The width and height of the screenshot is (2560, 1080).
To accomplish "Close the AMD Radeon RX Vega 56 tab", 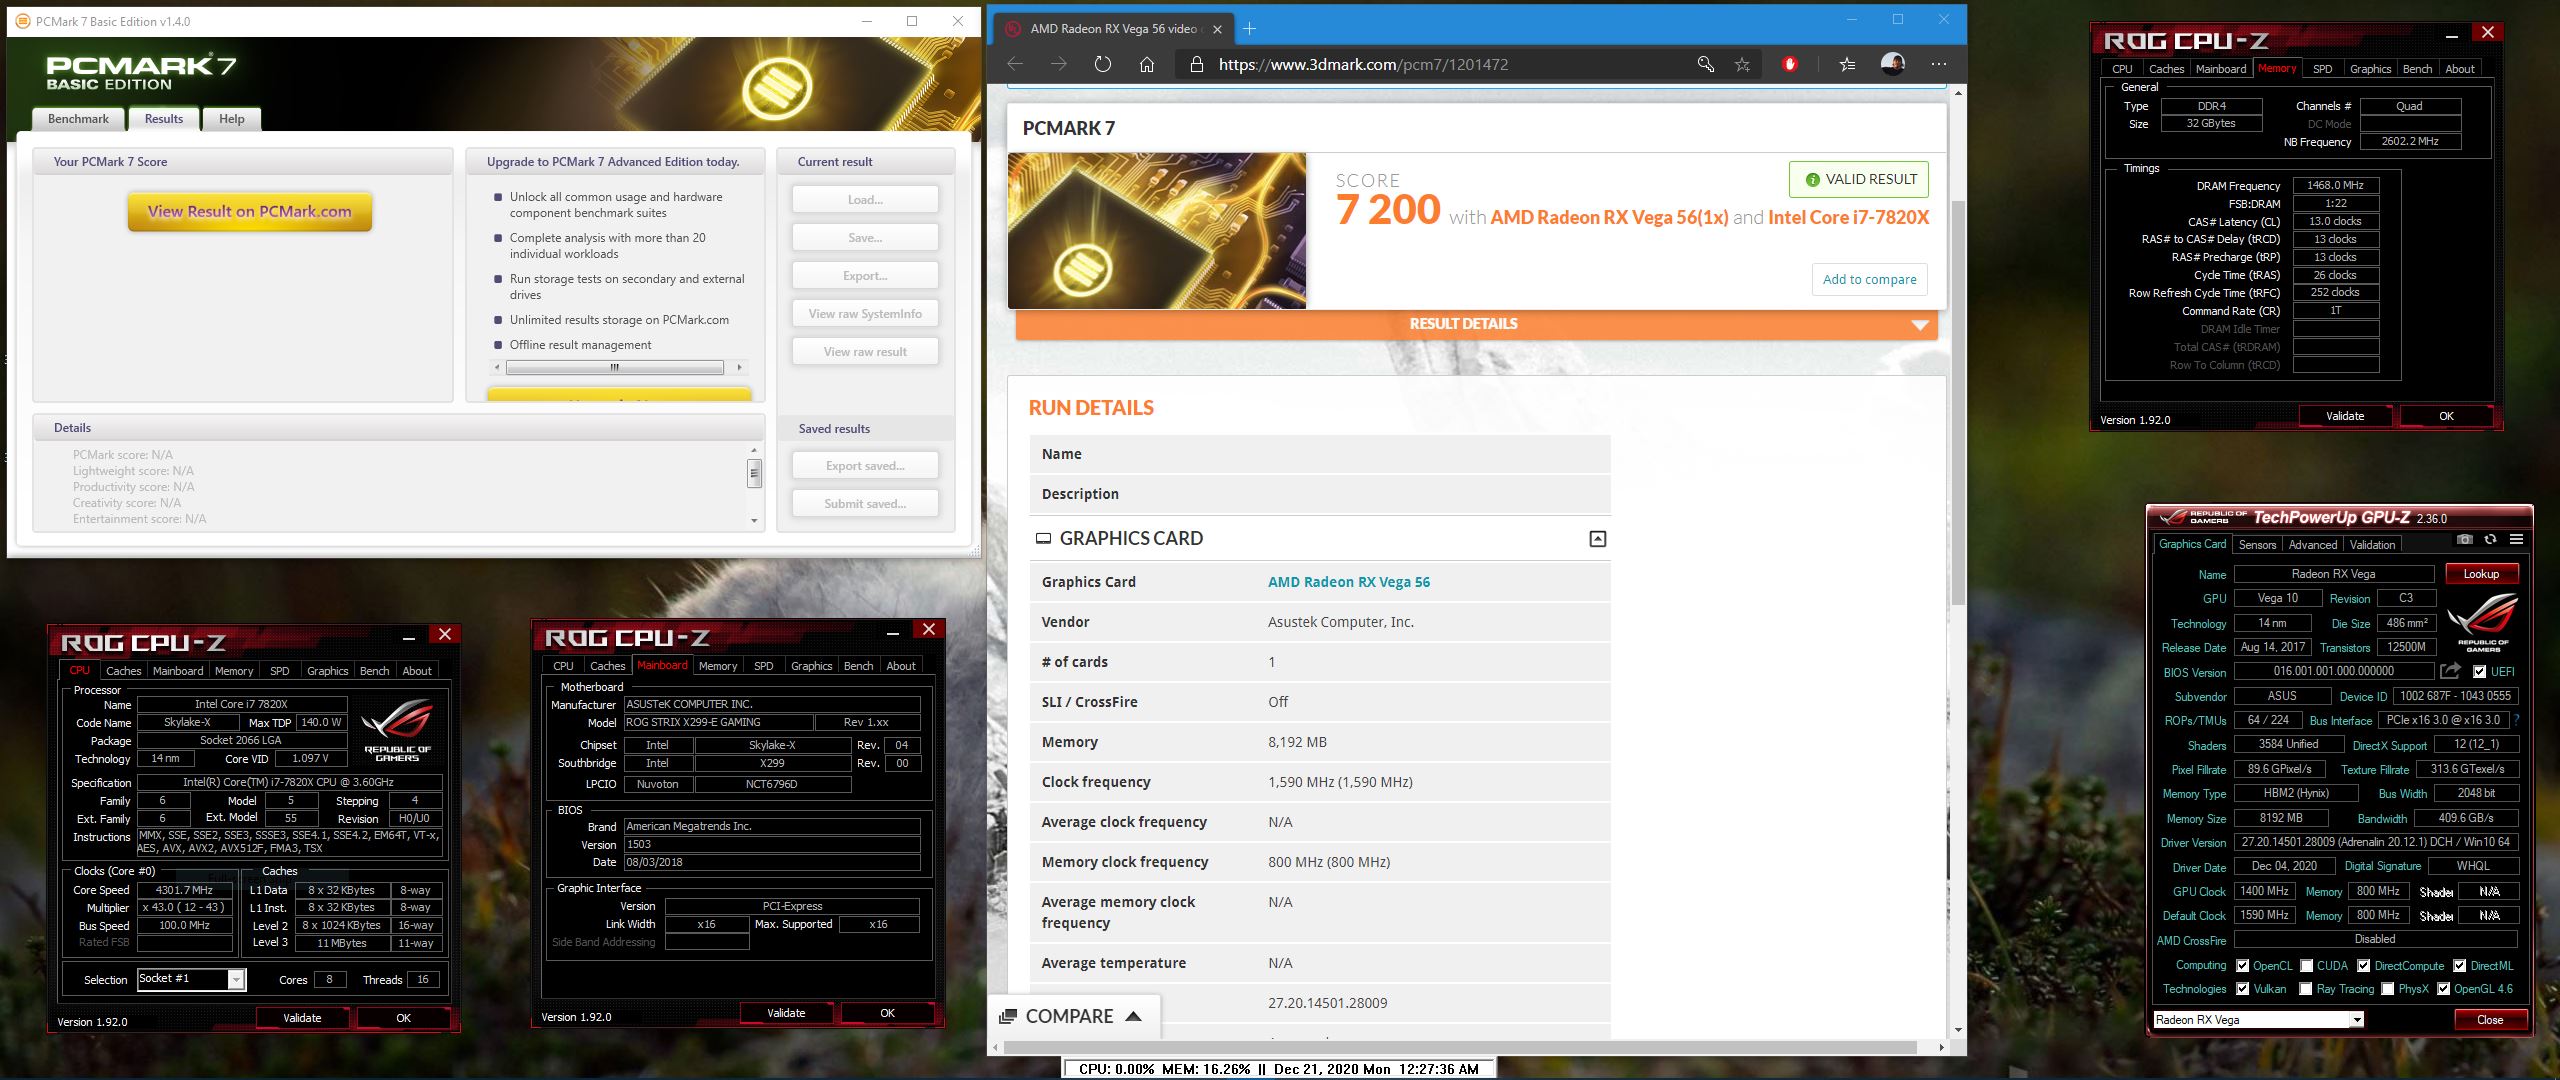I will click(1217, 29).
